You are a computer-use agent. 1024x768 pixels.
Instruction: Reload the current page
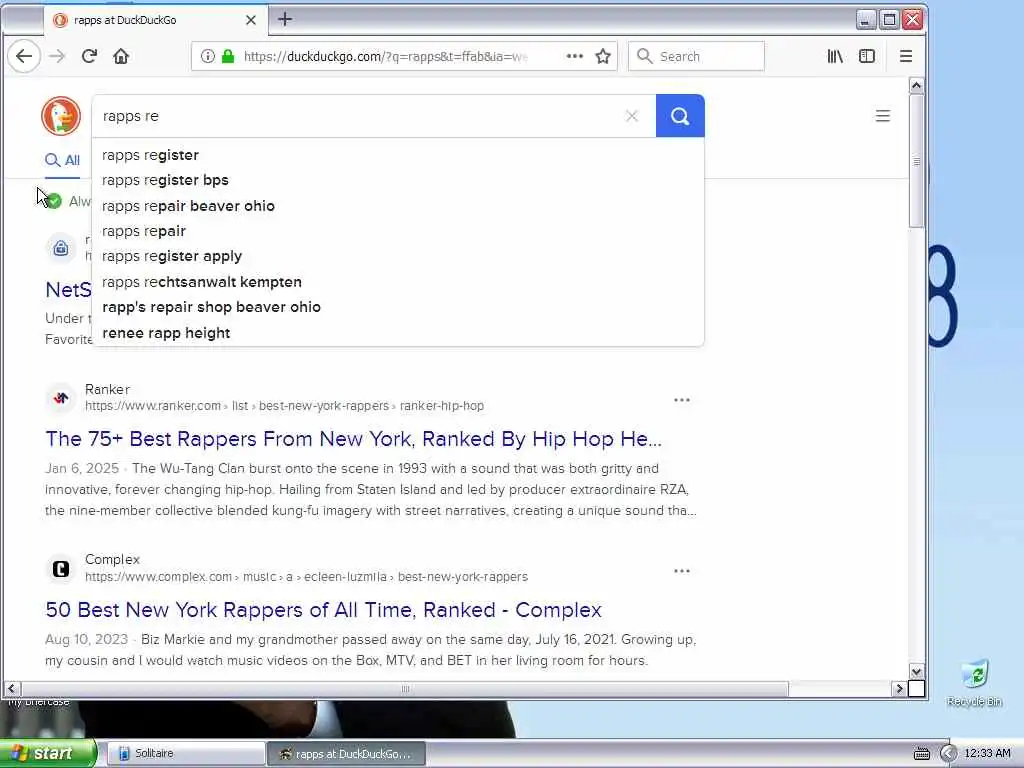pyautogui.click(x=89, y=56)
